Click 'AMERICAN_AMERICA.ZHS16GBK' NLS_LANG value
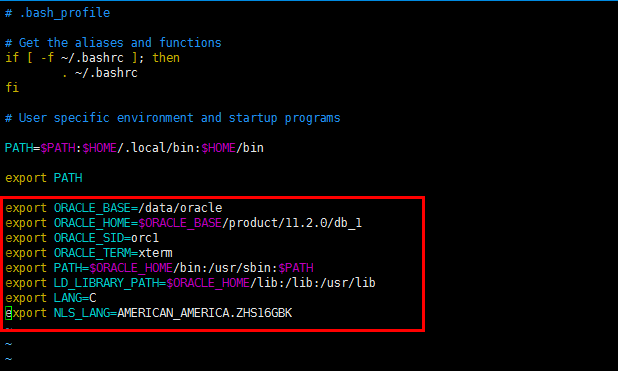The height and width of the screenshot is (371, 618). (x=205, y=313)
